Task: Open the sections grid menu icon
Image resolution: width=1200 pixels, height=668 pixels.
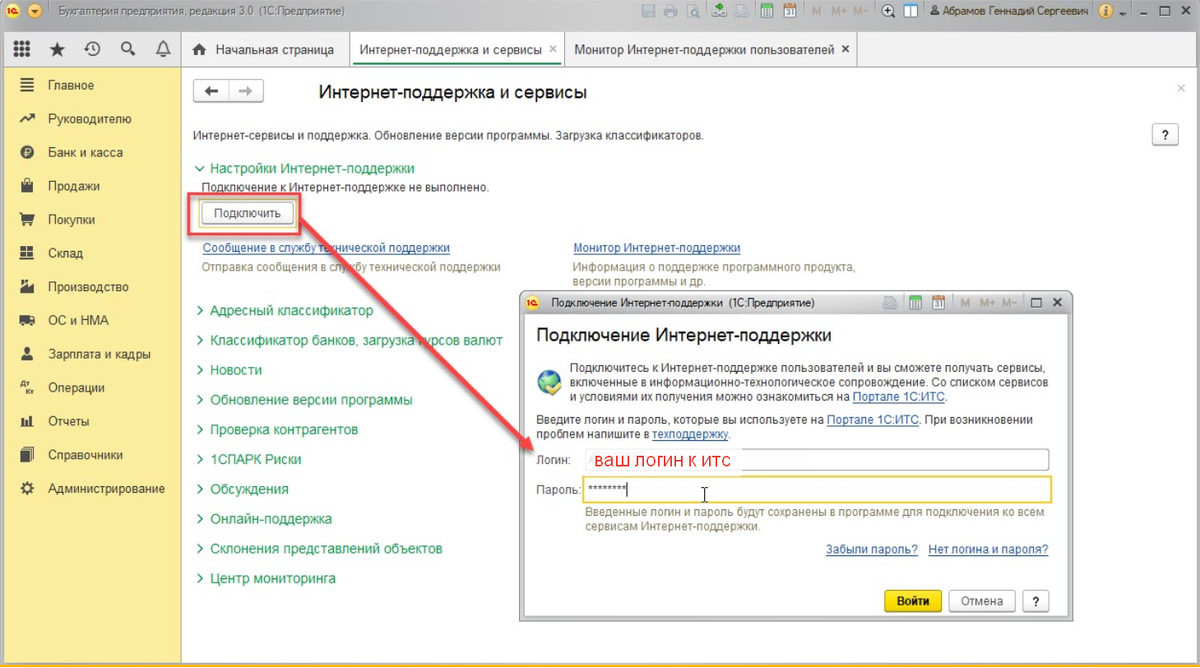Action: (22, 49)
